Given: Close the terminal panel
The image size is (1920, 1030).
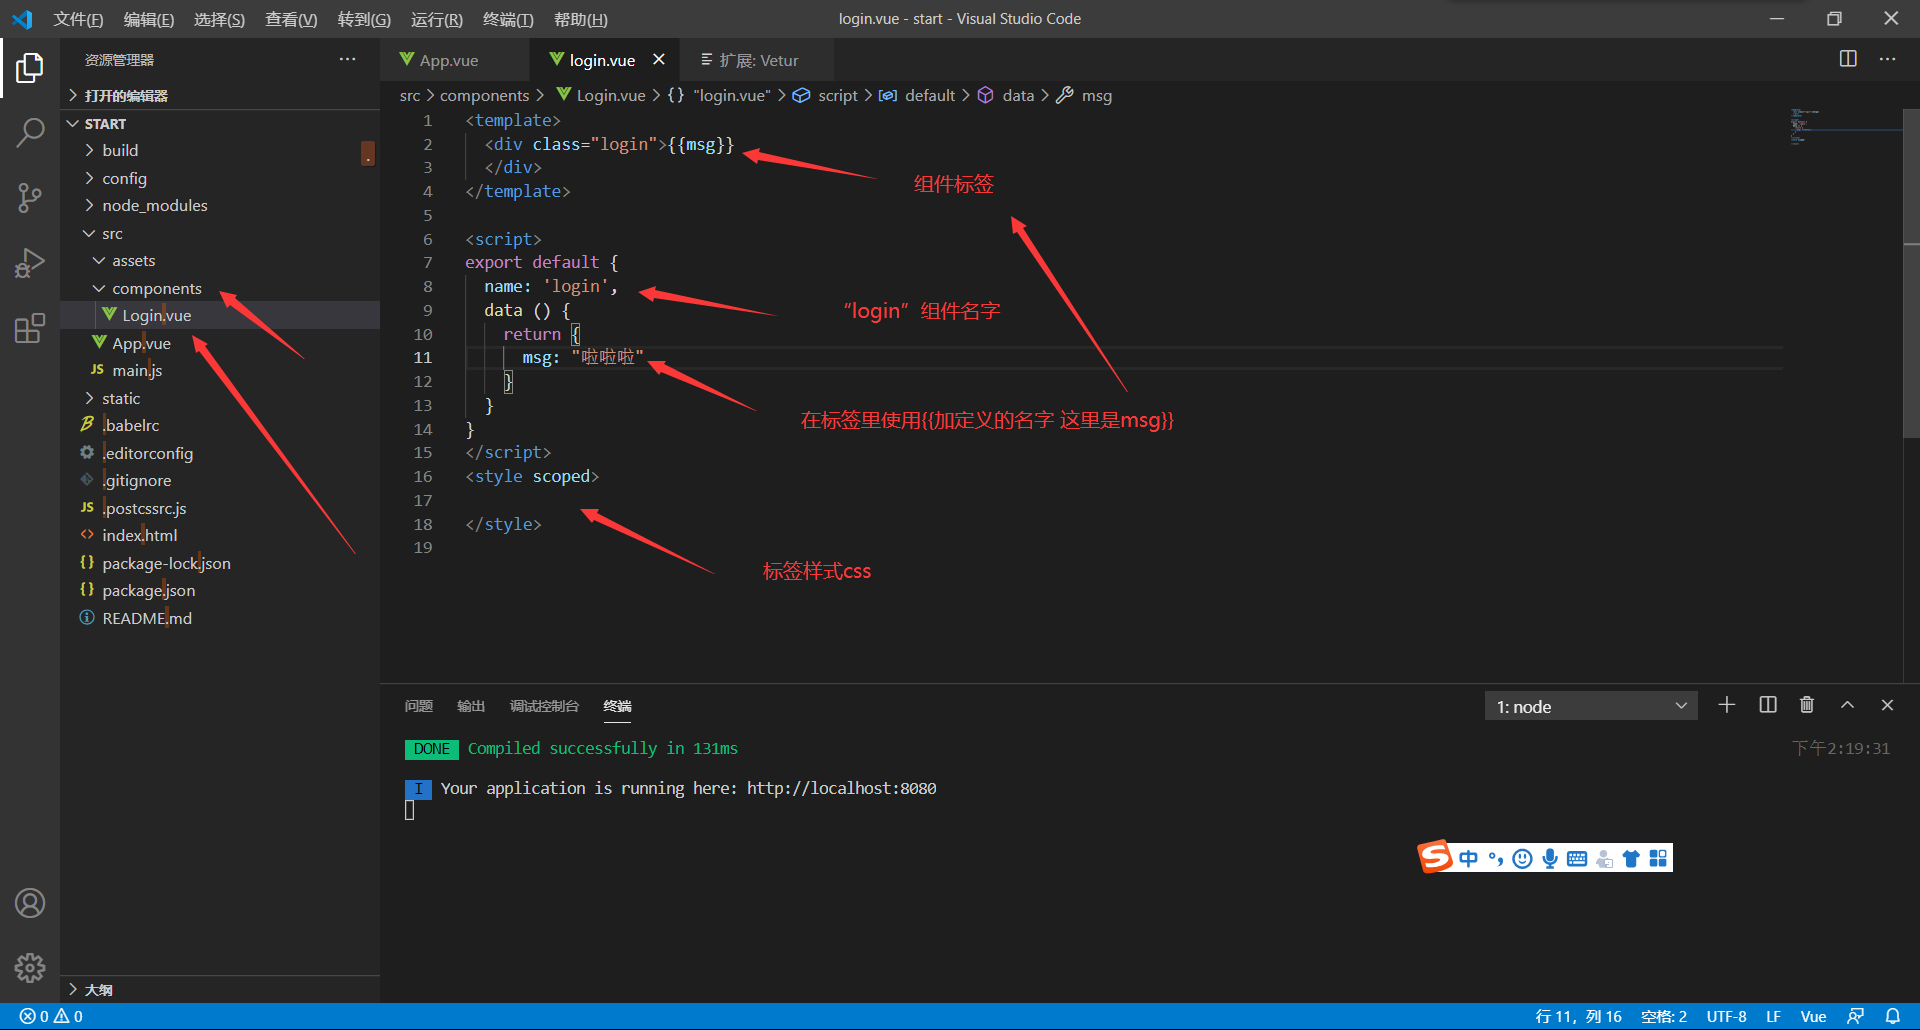Looking at the screenshot, I should click(x=1887, y=705).
